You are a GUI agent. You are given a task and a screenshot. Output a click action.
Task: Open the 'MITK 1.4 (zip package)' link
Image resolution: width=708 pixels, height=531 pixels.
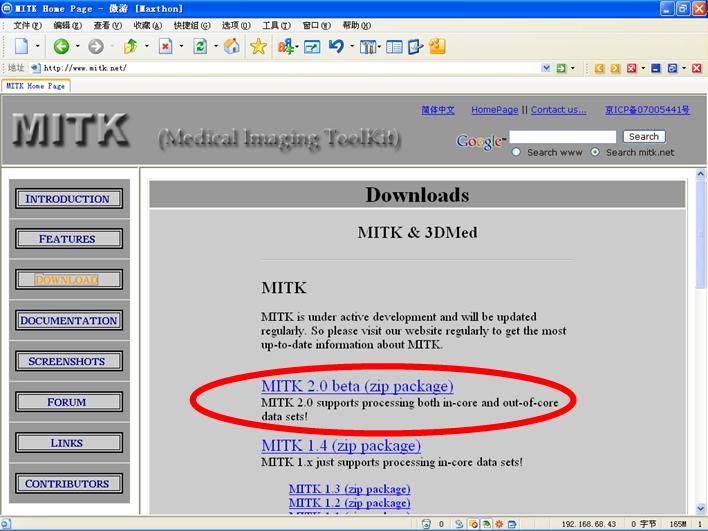tap(341, 445)
